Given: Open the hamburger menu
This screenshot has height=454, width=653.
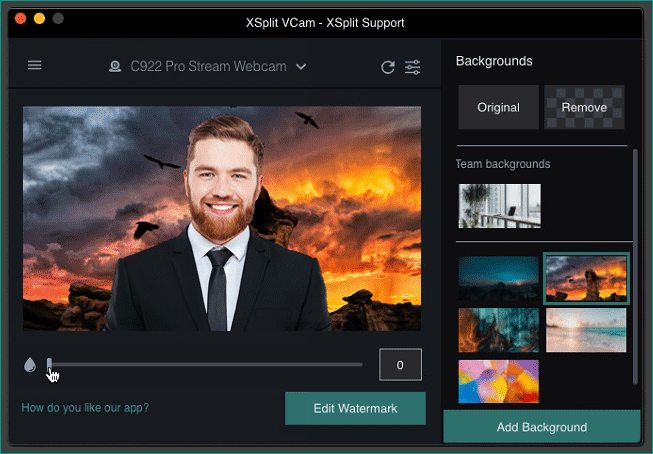Looking at the screenshot, I should (x=35, y=65).
